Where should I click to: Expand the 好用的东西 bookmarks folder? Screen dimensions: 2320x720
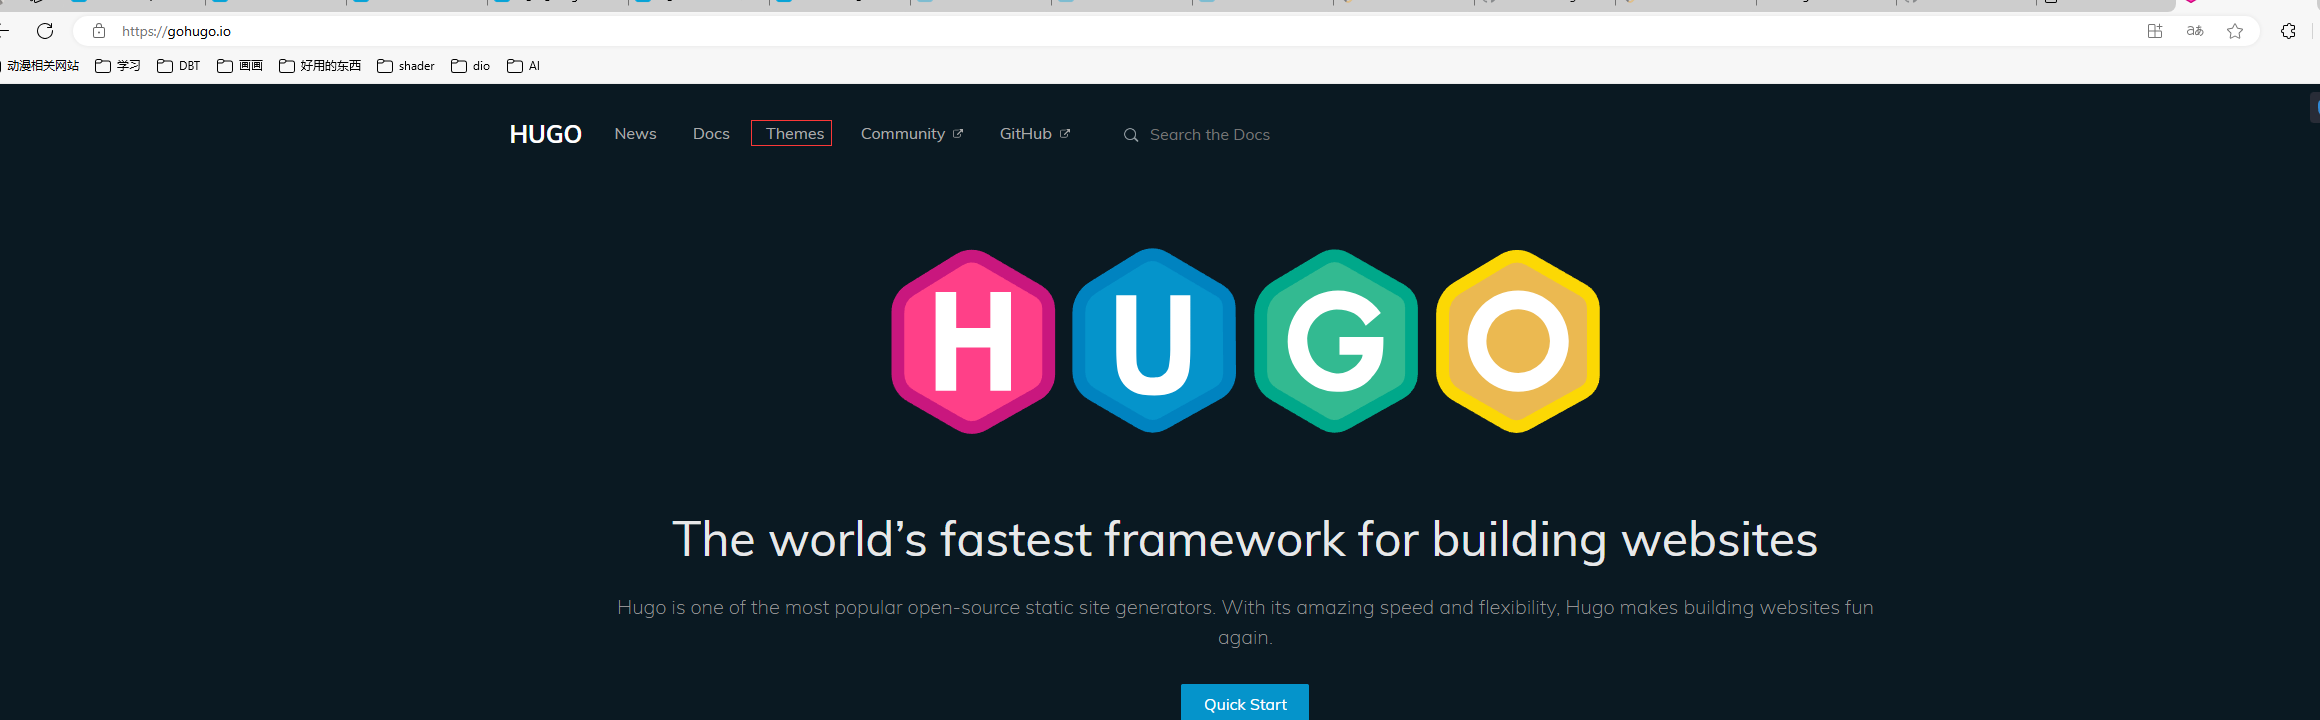coord(320,66)
